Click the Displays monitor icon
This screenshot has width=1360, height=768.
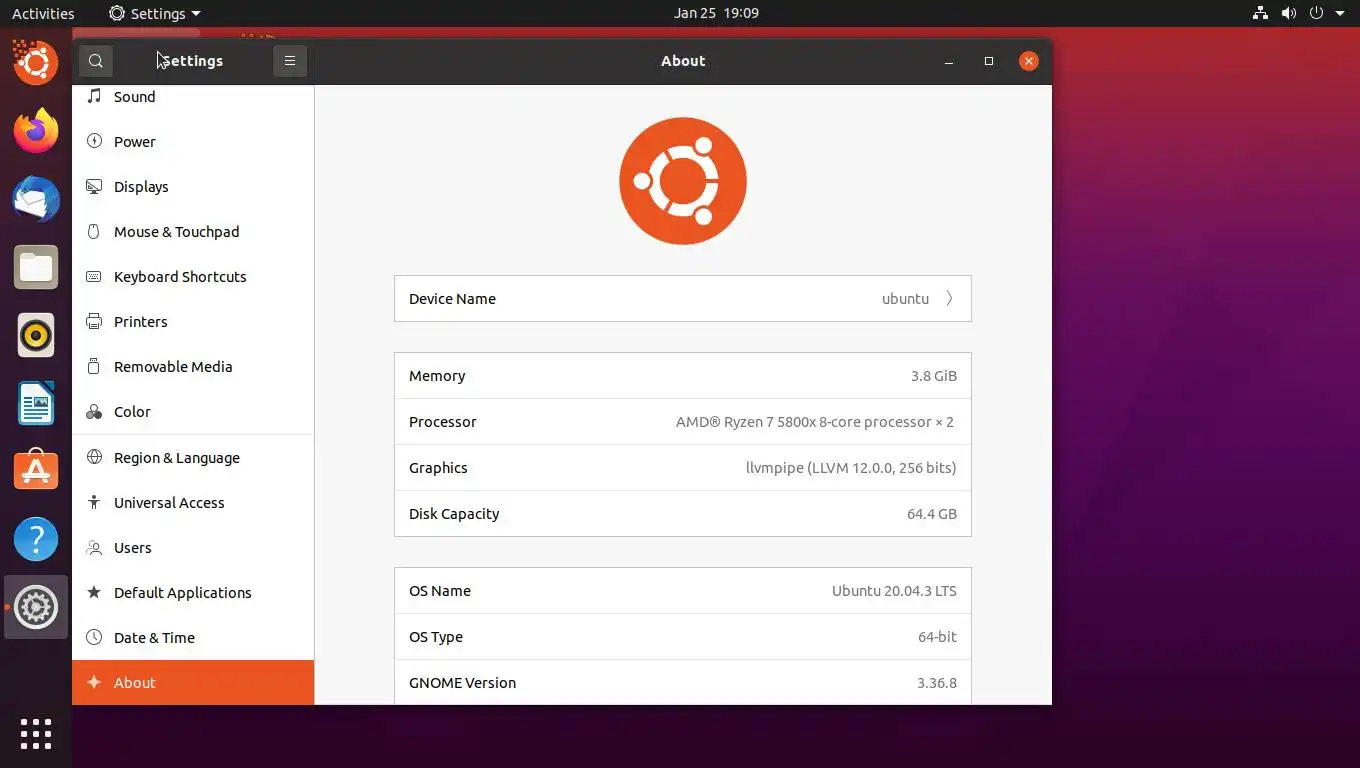(94, 186)
